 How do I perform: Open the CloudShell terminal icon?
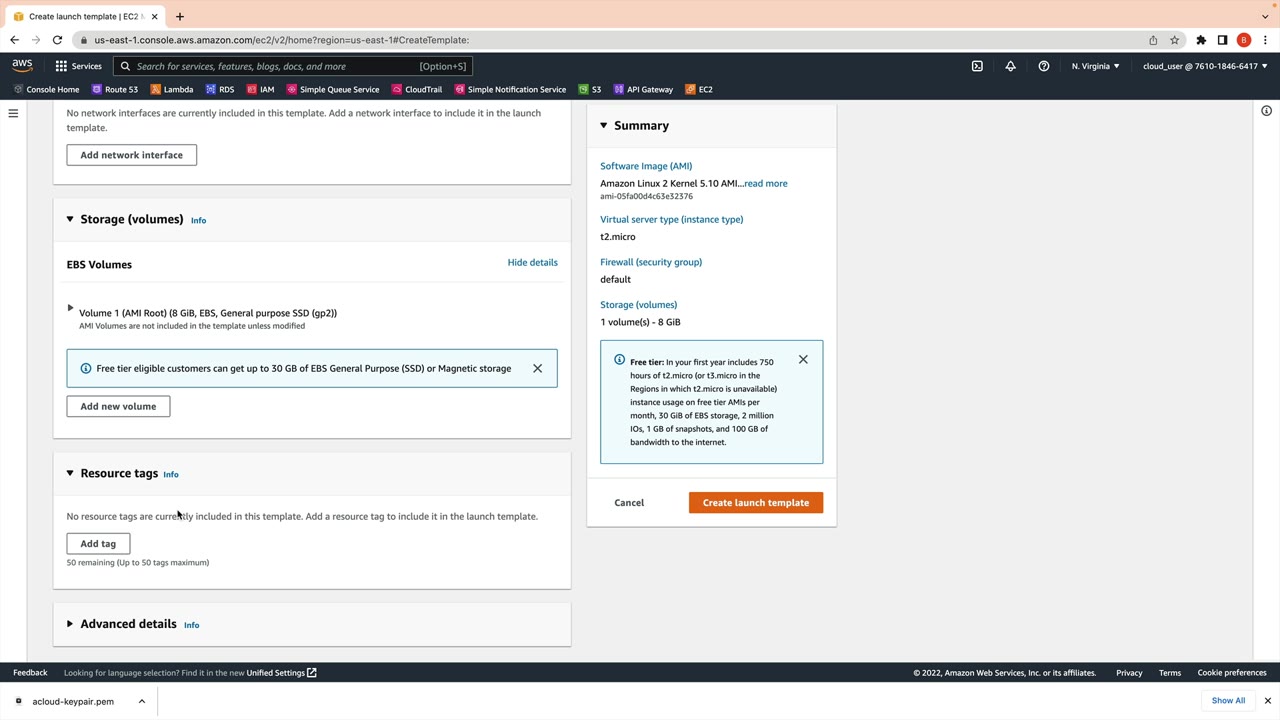click(x=977, y=66)
